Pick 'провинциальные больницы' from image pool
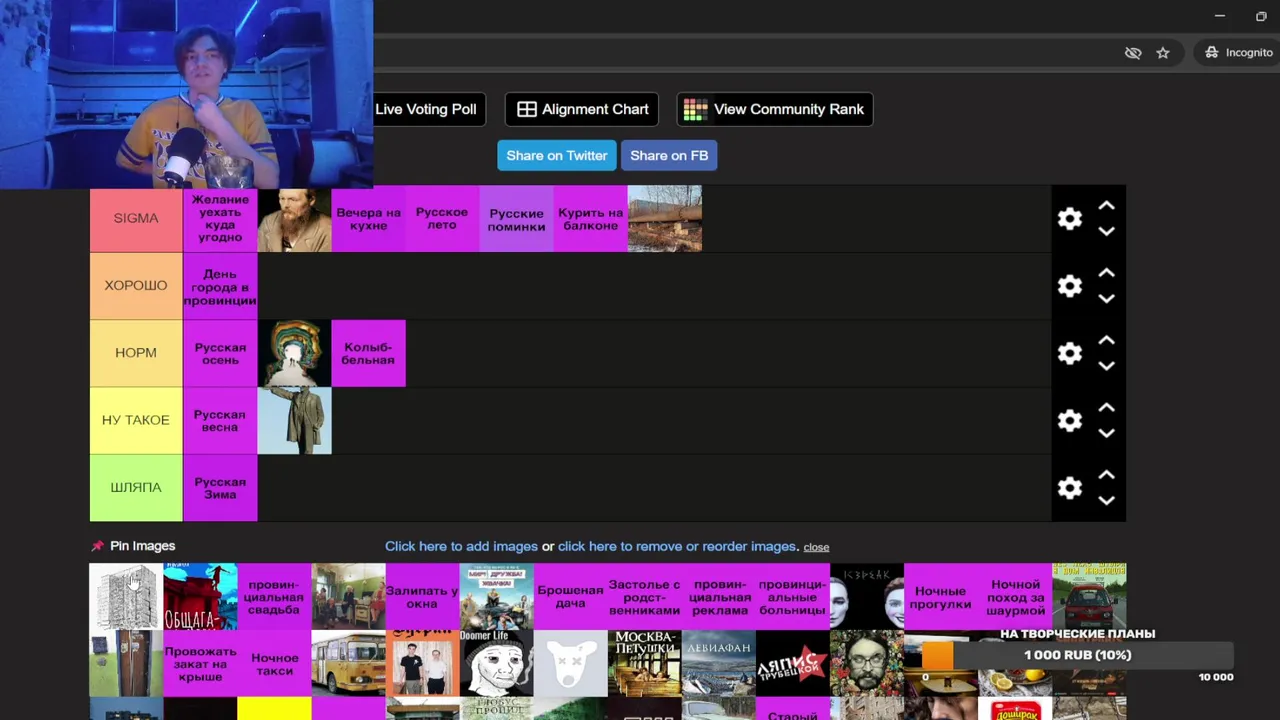1280x720 pixels. click(792, 596)
